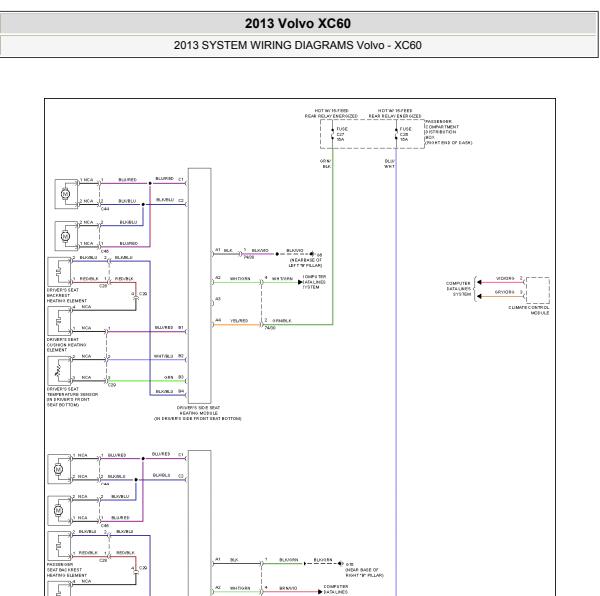600x596 pixels.
Task: Click pin C2 BLK/BLU on passenger heating module
Action: click(168, 475)
